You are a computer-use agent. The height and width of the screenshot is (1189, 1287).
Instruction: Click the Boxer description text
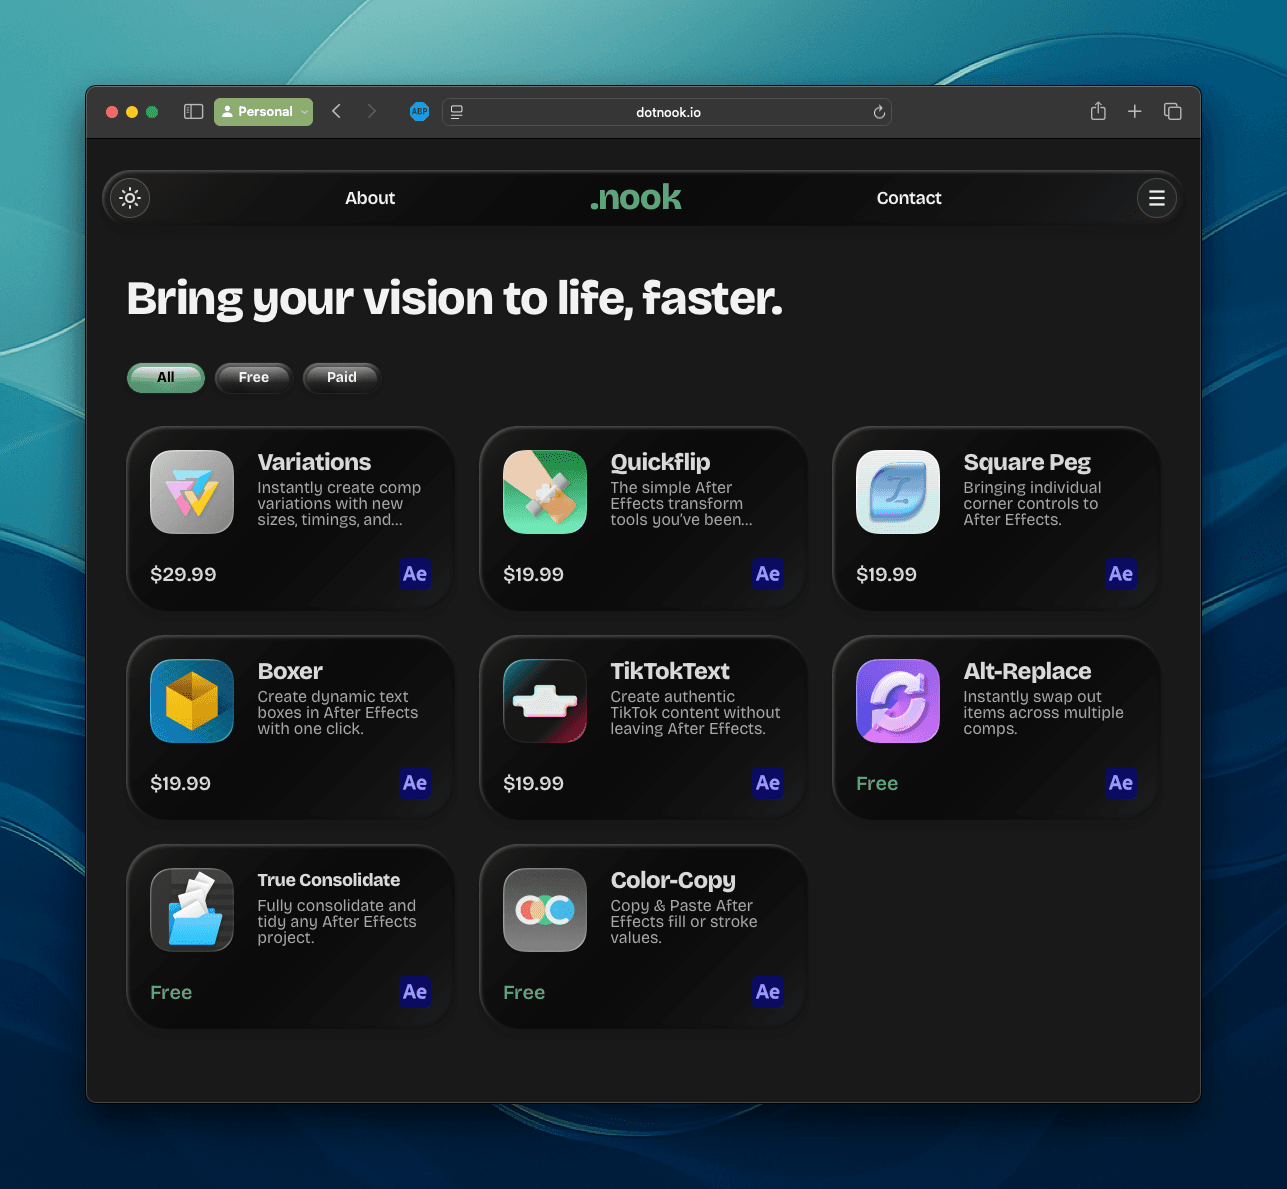click(338, 713)
